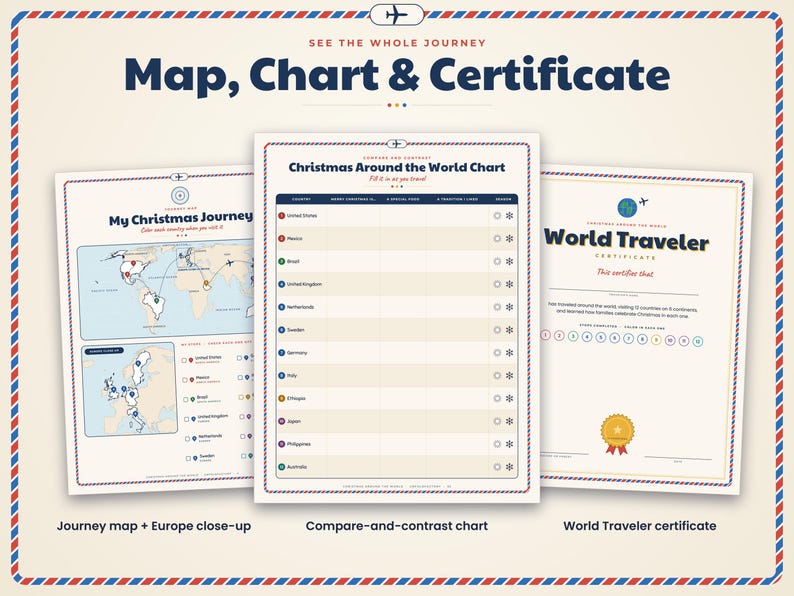The width and height of the screenshot is (794, 596).
Task: Click the snowflake icon in United States row
Action: pyautogui.click(x=509, y=216)
